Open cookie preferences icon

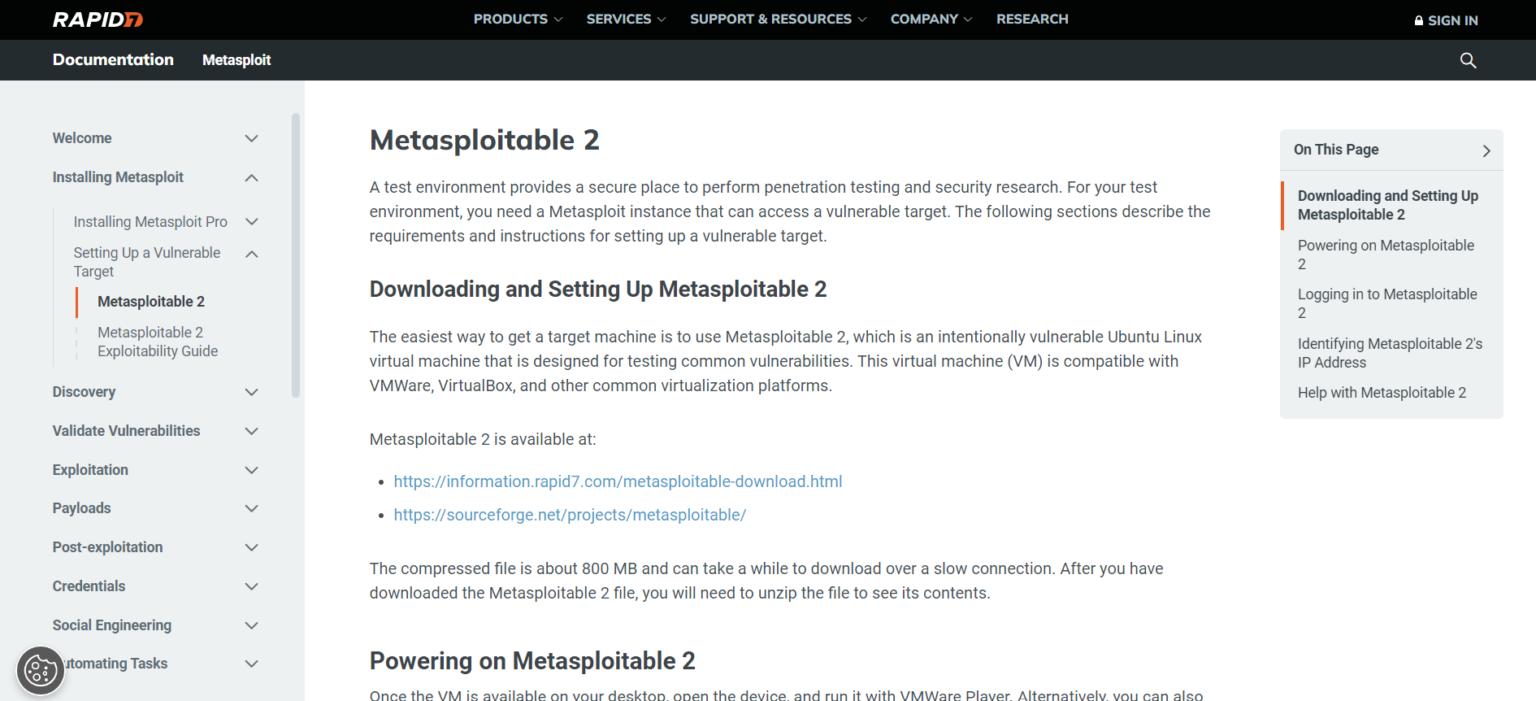point(40,670)
